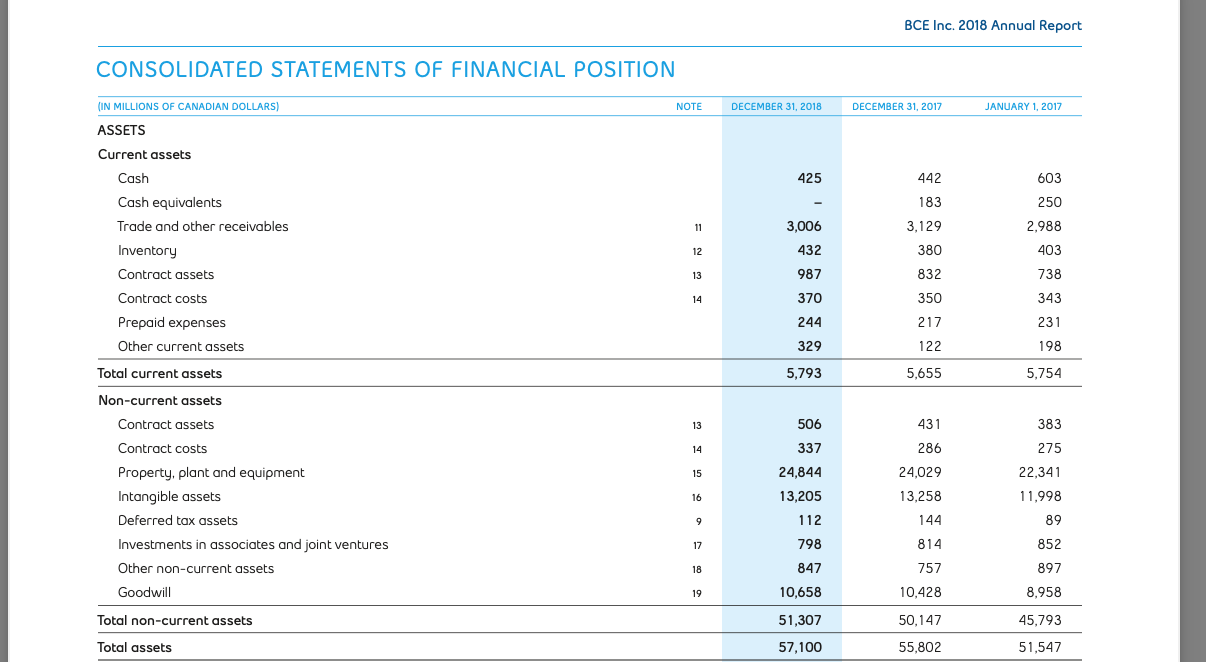
Task: Select Total current assets value 5,793
Action: tap(805, 373)
